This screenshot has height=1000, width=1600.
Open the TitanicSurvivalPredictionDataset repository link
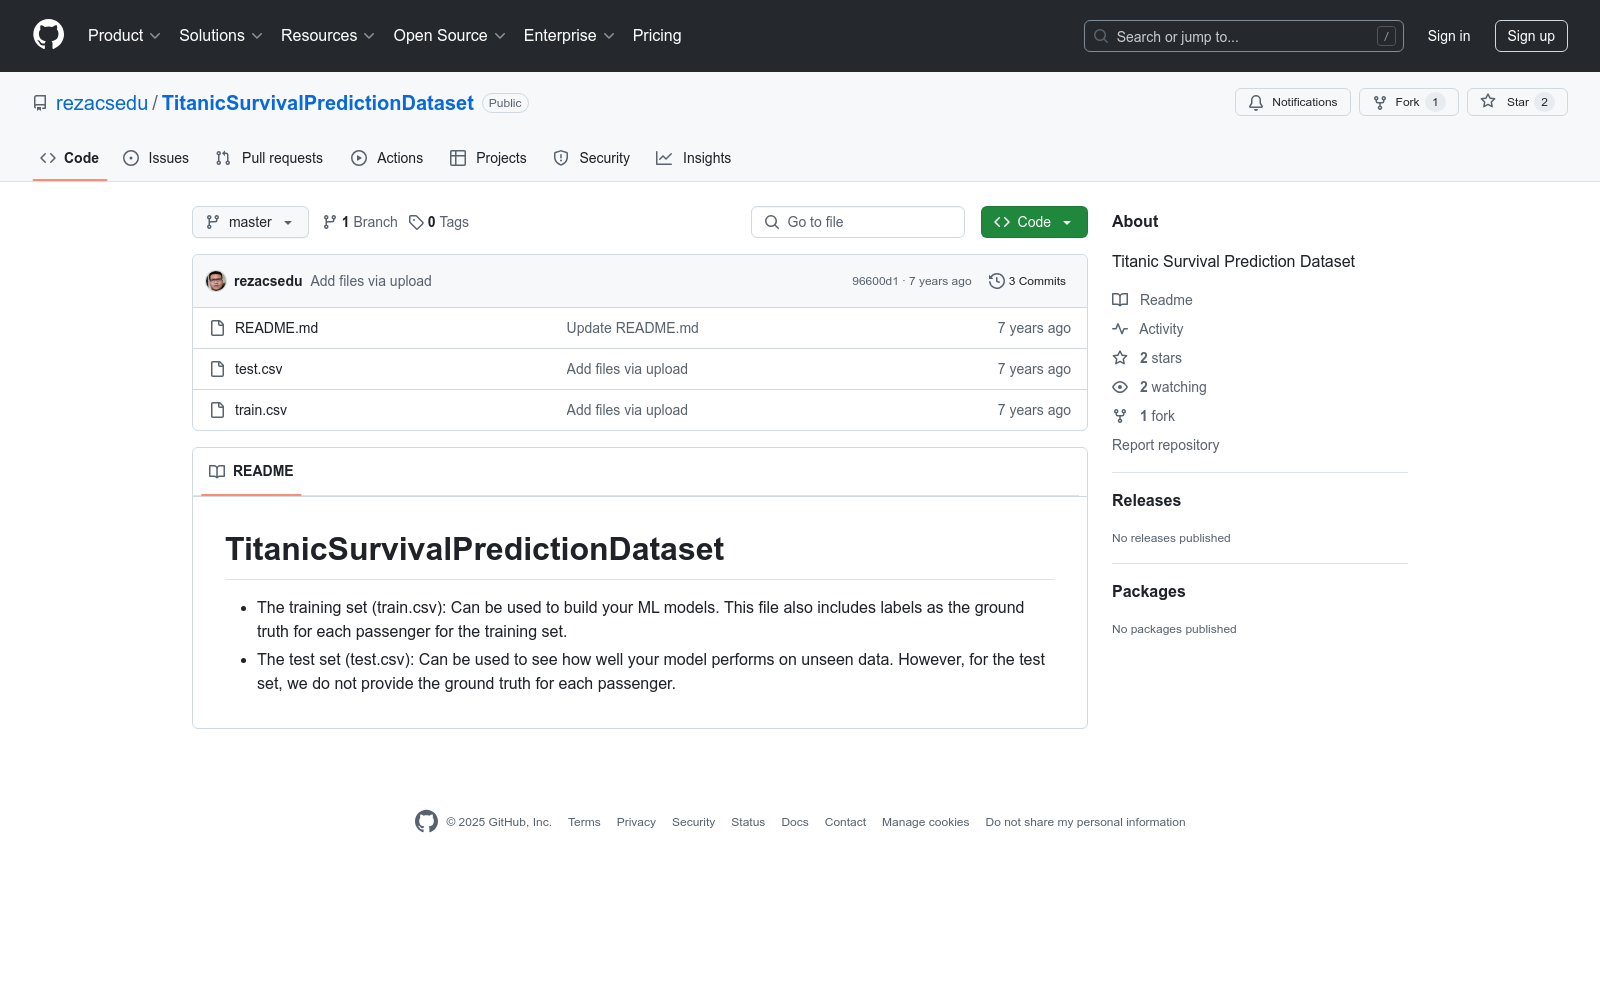coord(318,103)
